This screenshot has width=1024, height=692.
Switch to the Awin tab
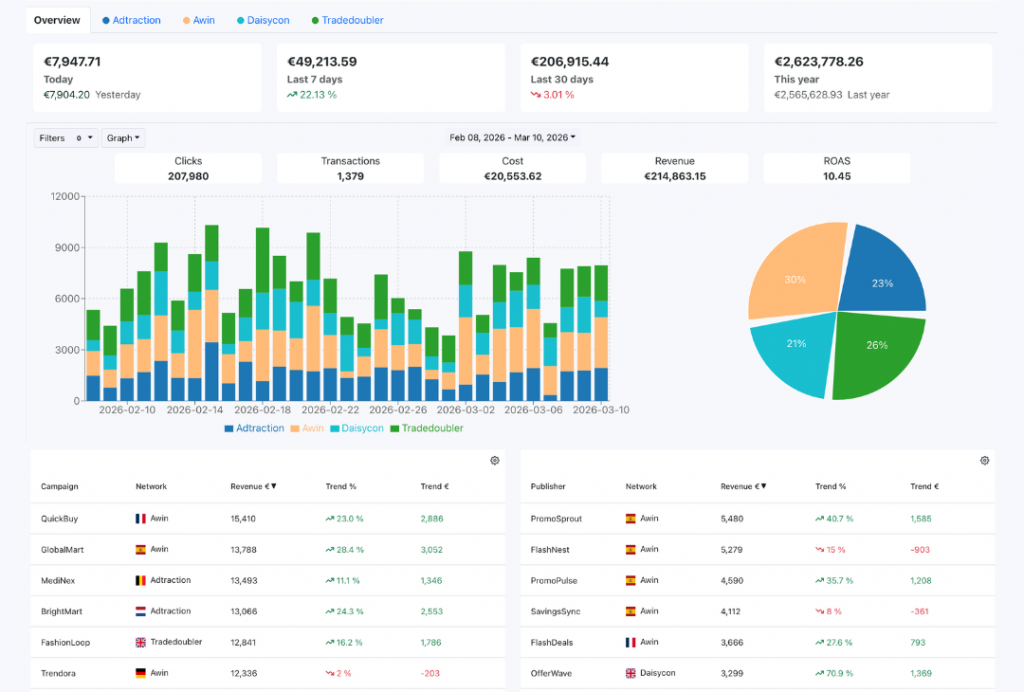[x=196, y=20]
